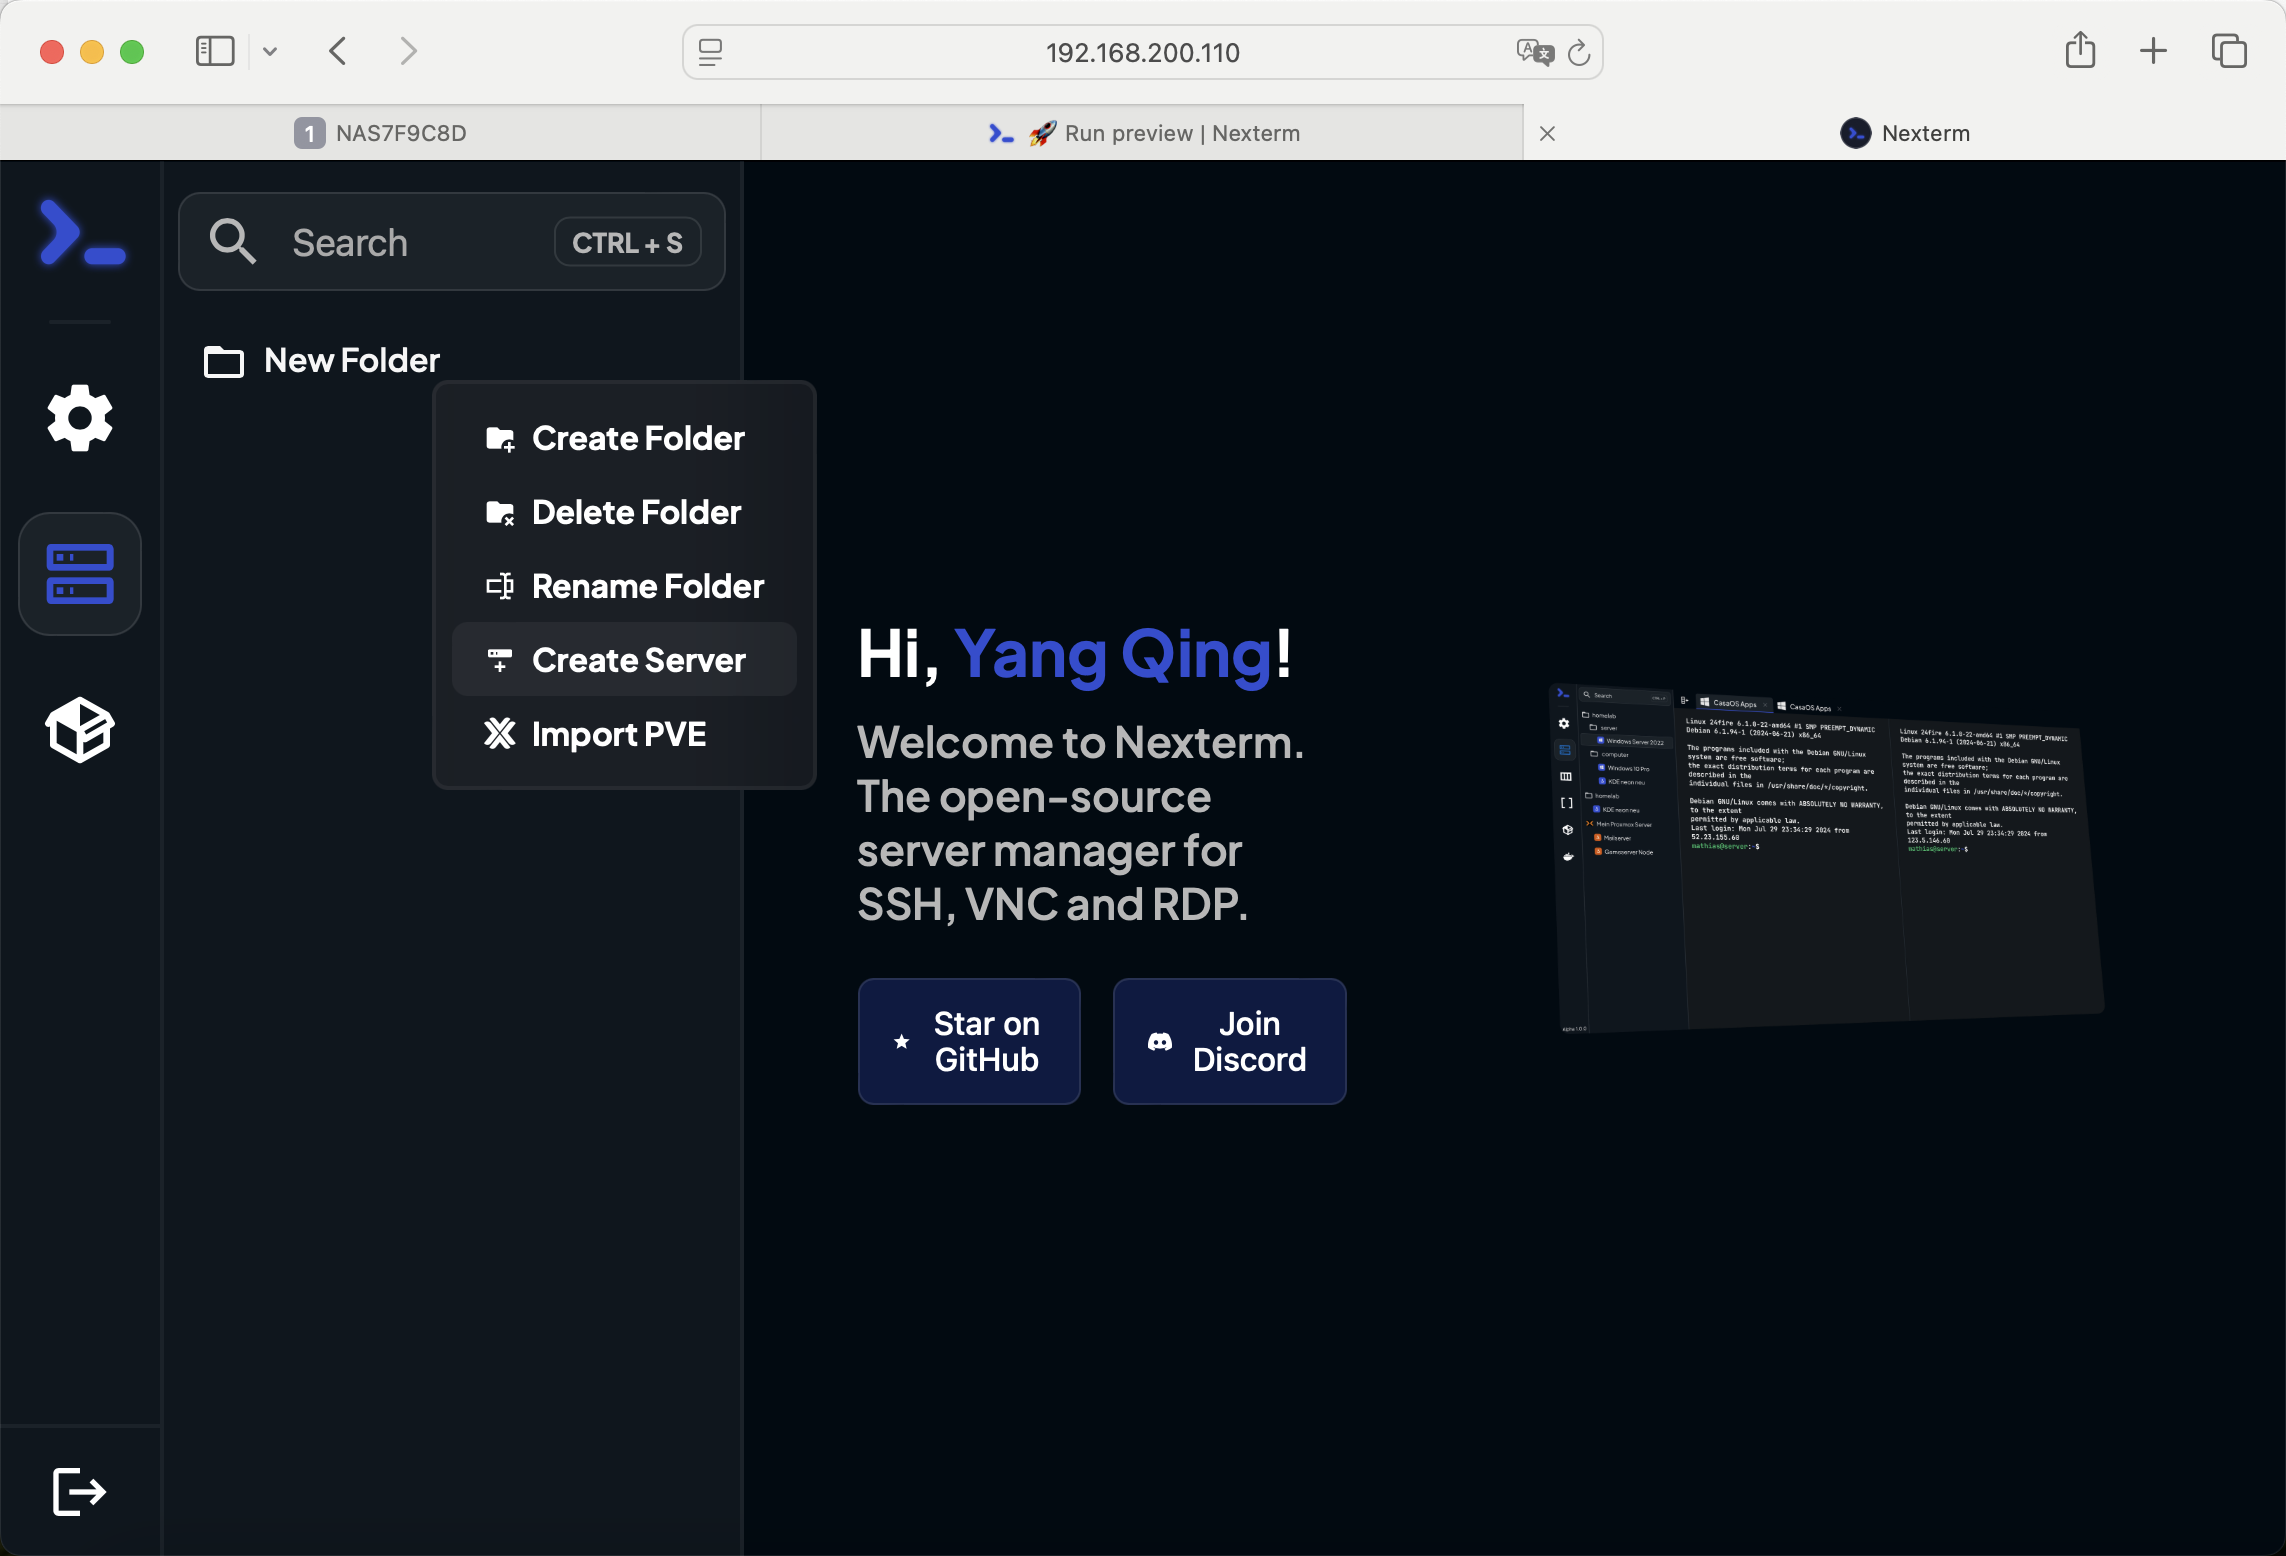
Task: Click Star on GitHub button
Action: tap(969, 1041)
